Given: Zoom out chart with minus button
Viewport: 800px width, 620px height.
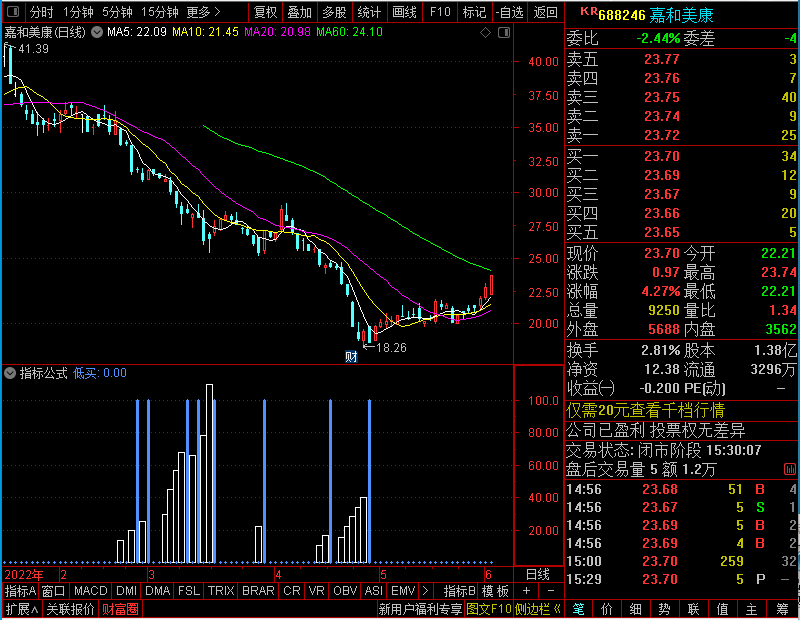Looking at the screenshot, I should (551, 591).
